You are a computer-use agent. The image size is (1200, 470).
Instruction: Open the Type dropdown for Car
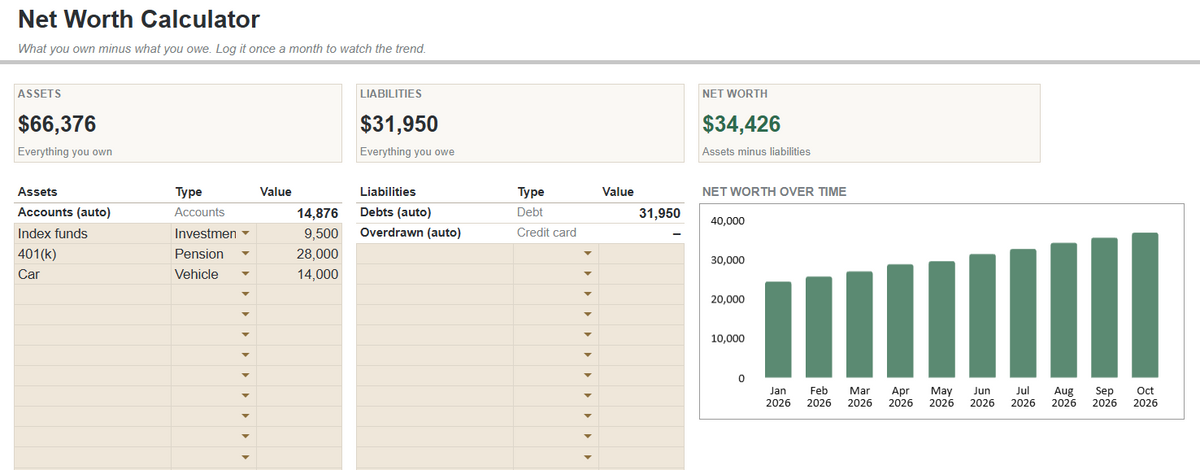point(245,274)
